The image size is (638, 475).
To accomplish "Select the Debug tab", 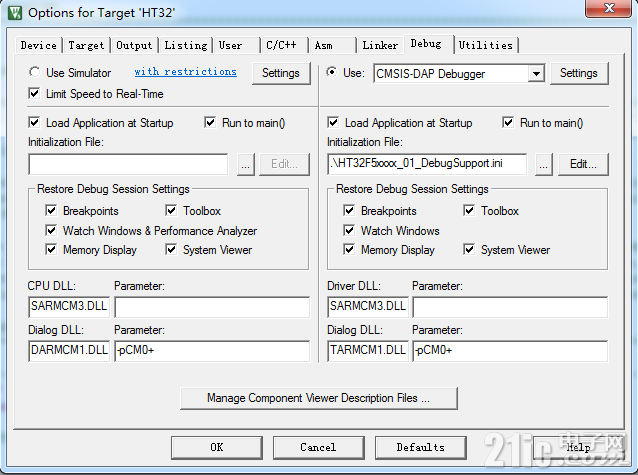I will (x=428, y=44).
